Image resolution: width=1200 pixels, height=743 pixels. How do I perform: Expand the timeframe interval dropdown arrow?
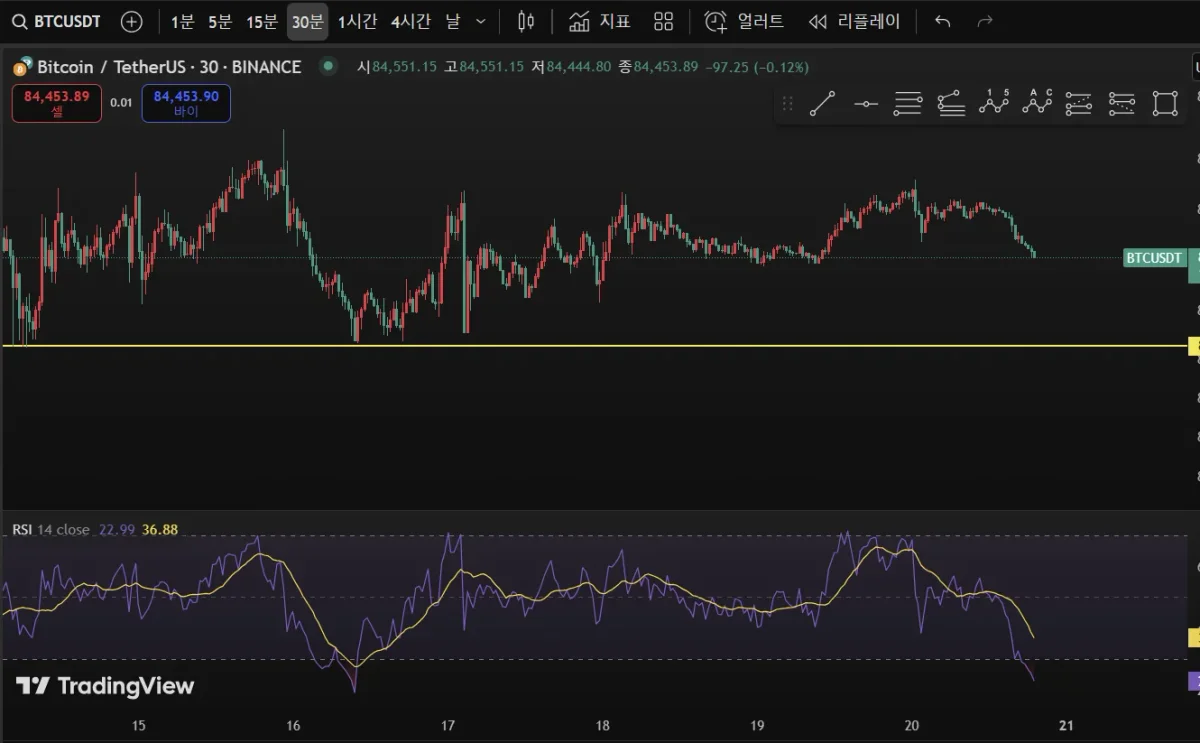(x=481, y=22)
